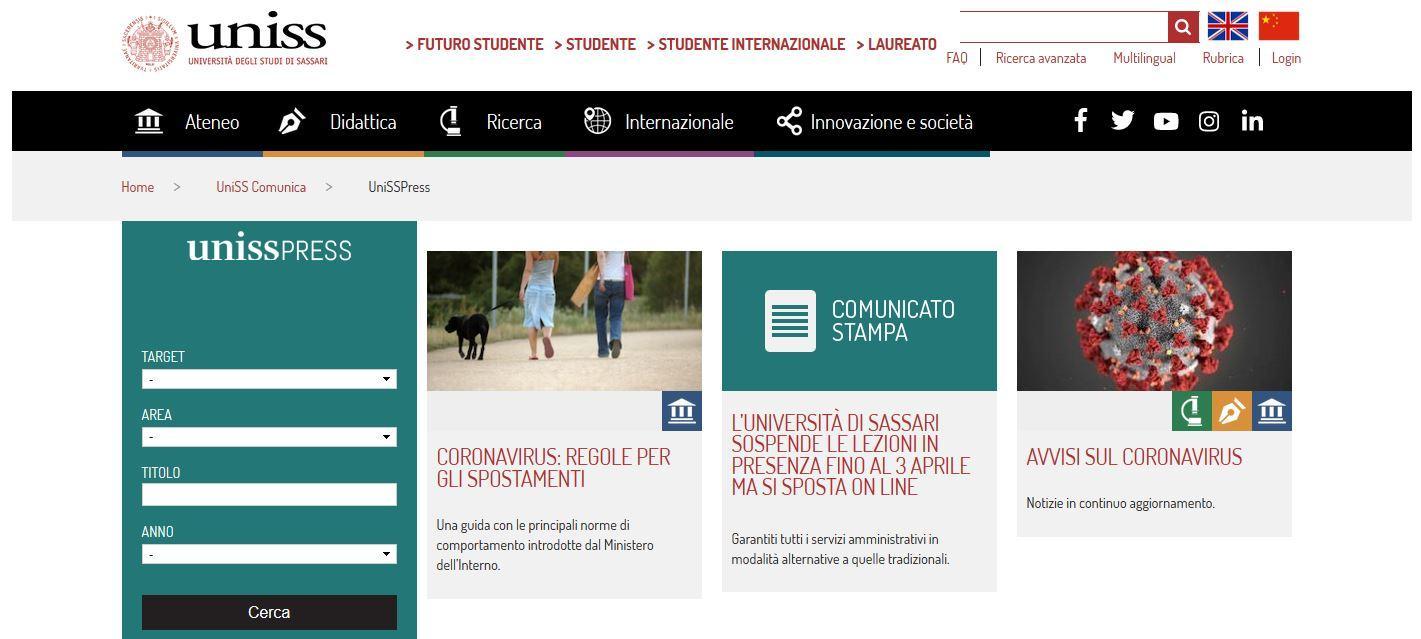This screenshot has height=639, width=1421.
Task: Open the YouTube channel icon
Action: [1165, 121]
